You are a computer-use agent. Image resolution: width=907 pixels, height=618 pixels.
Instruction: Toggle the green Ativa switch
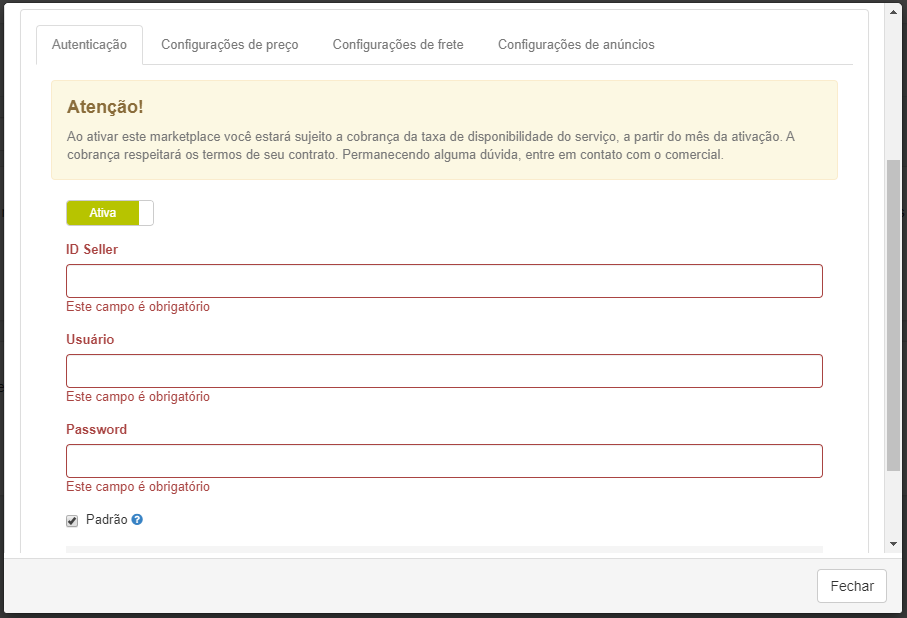click(110, 213)
